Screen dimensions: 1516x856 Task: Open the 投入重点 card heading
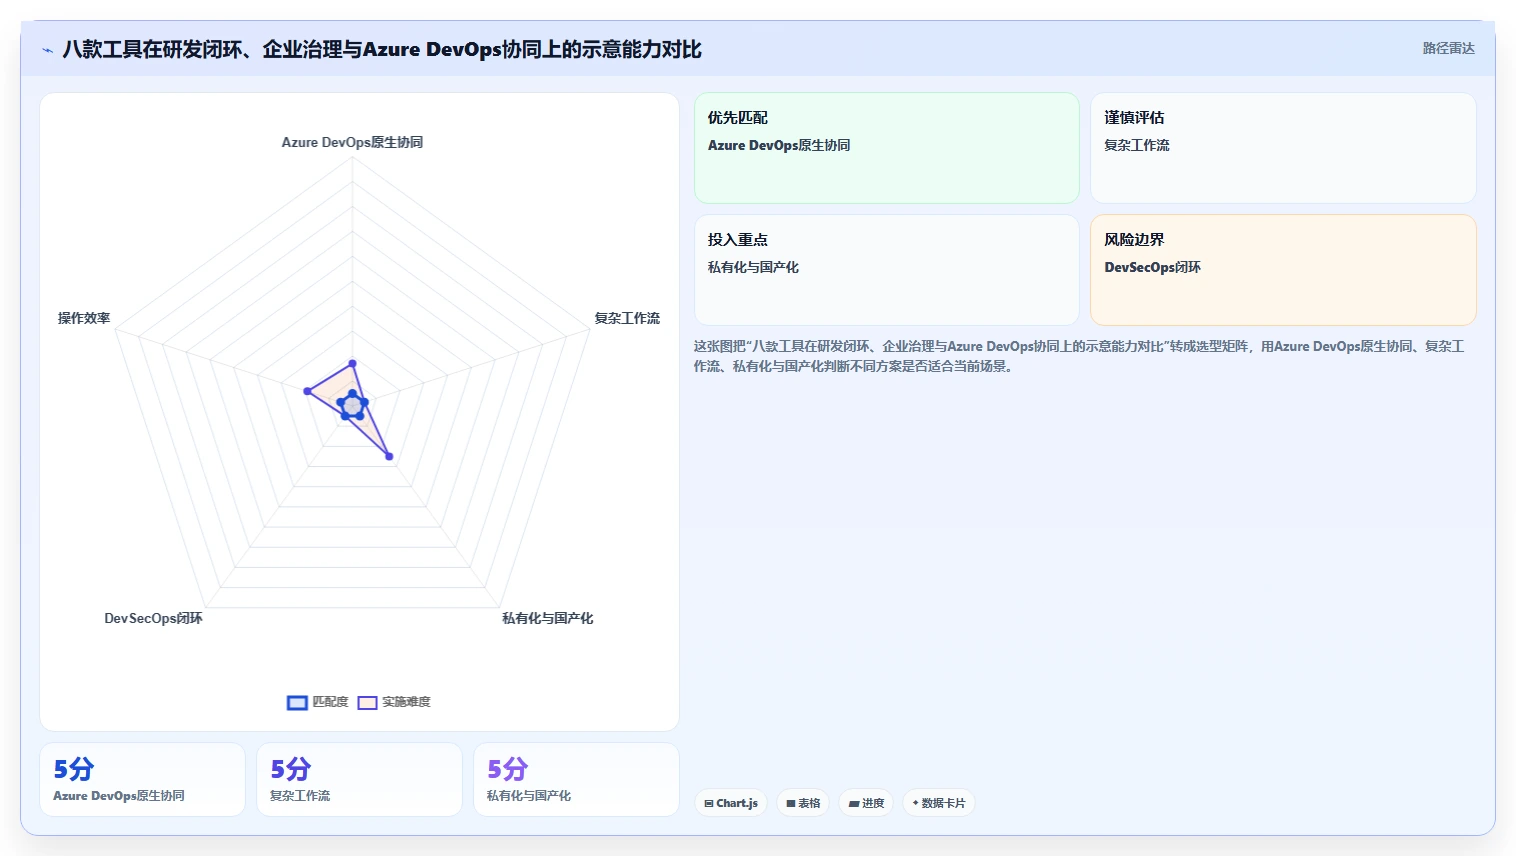pyautogui.click(x=738, y=239)
